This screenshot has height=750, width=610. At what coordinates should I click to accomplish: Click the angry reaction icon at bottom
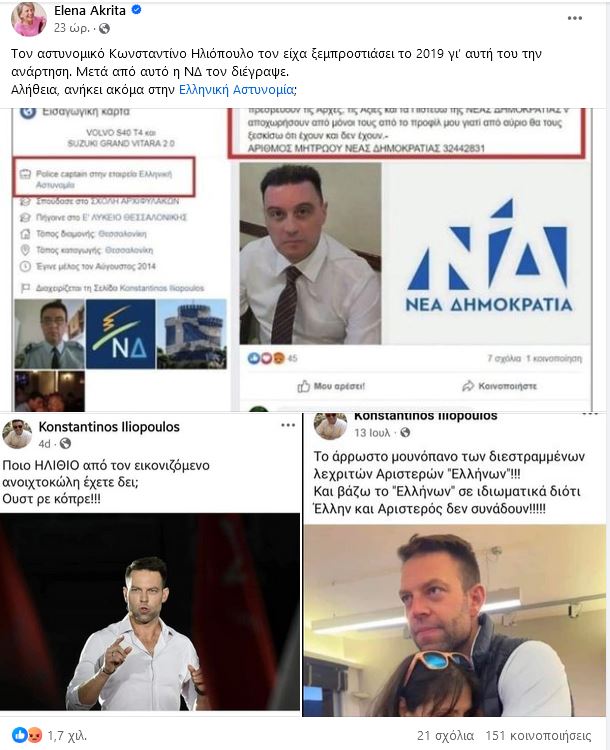click(x=34, y=735)
